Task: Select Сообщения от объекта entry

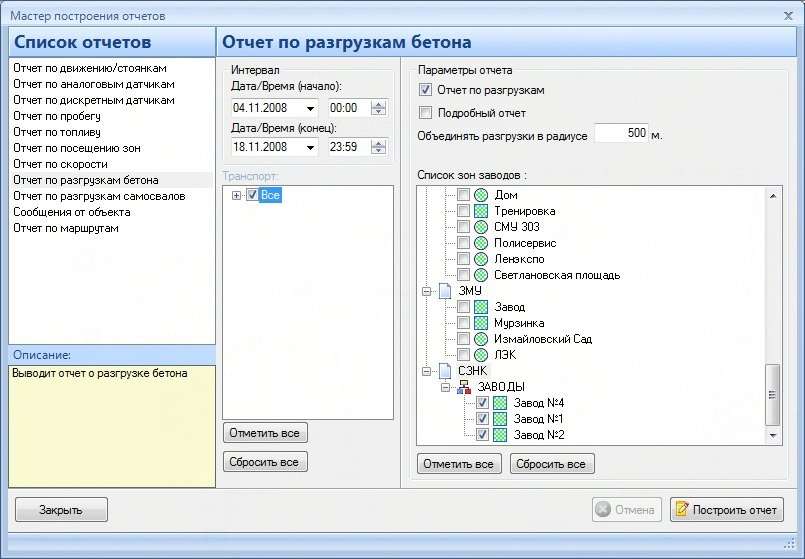Action: click(x=72, y=212)
